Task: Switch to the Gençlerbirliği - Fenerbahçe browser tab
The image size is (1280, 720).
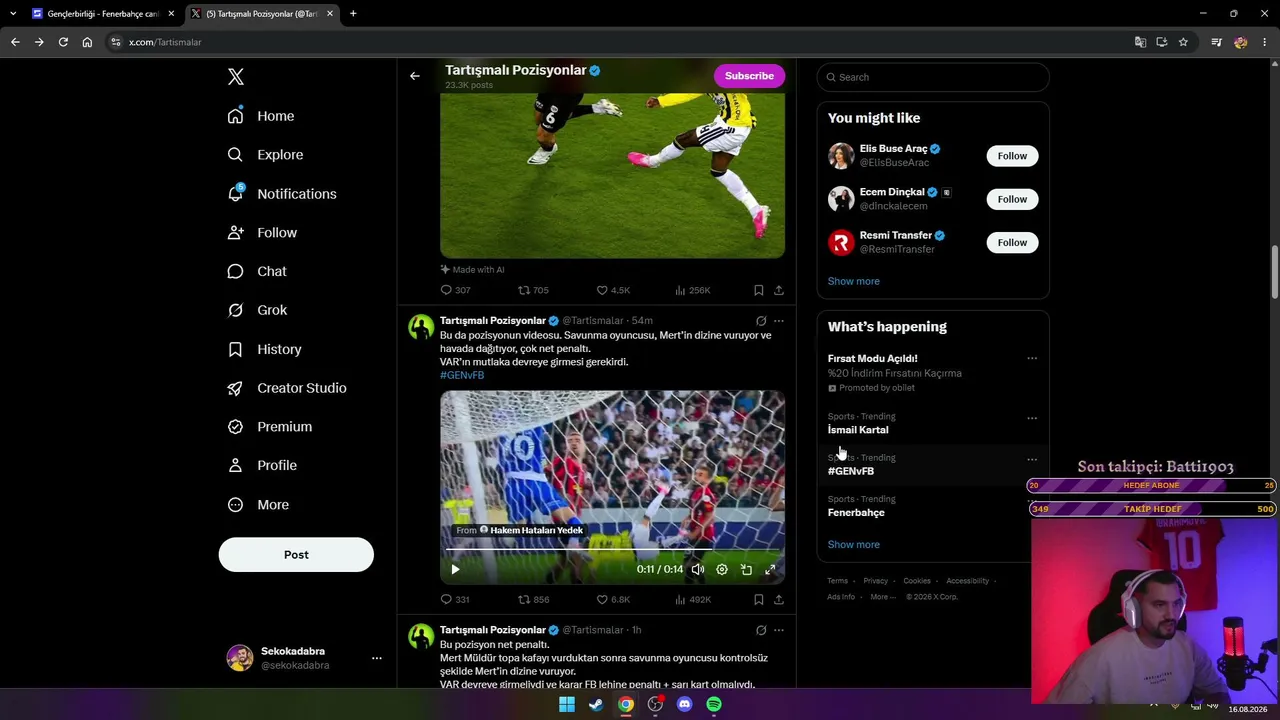Action: coord(104,14)
